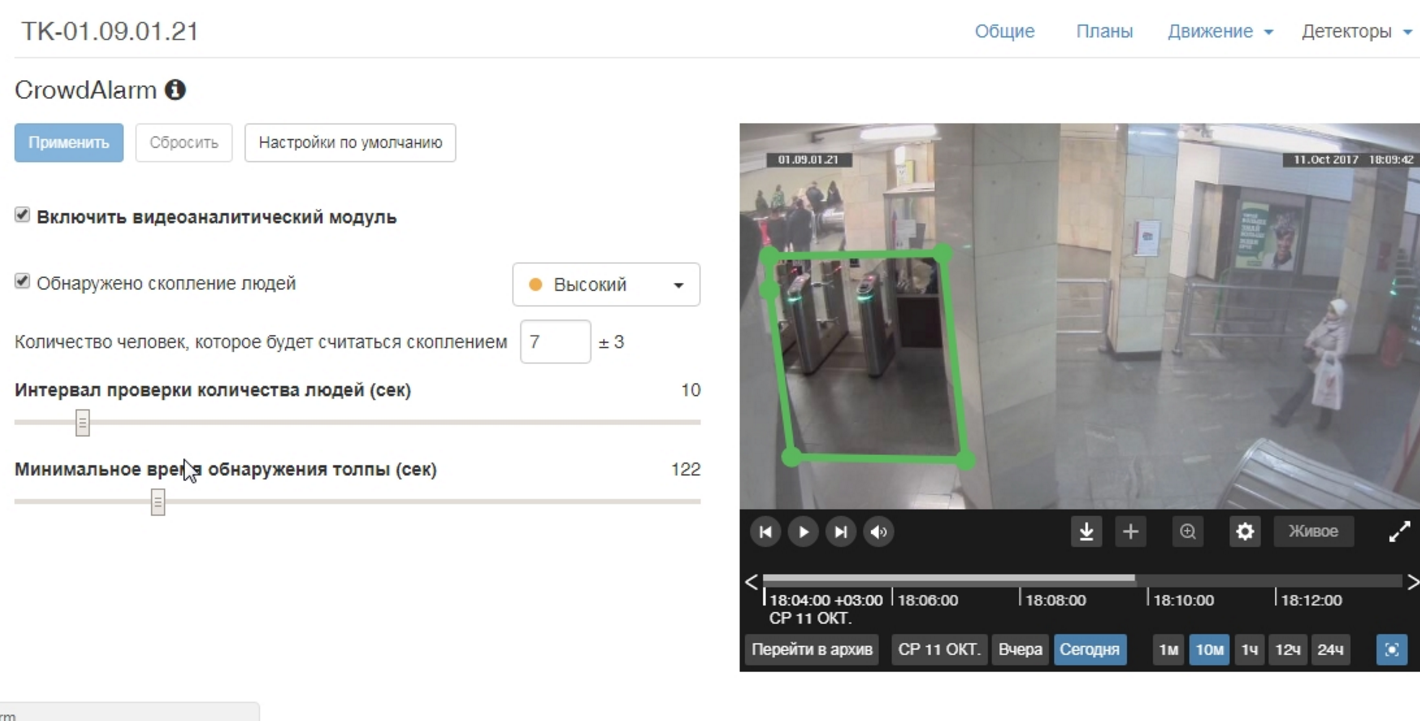This screenshot has width=1420, height=721.
Task: Click the focus icon near 24ч
Action: [x=1392, y=650]
